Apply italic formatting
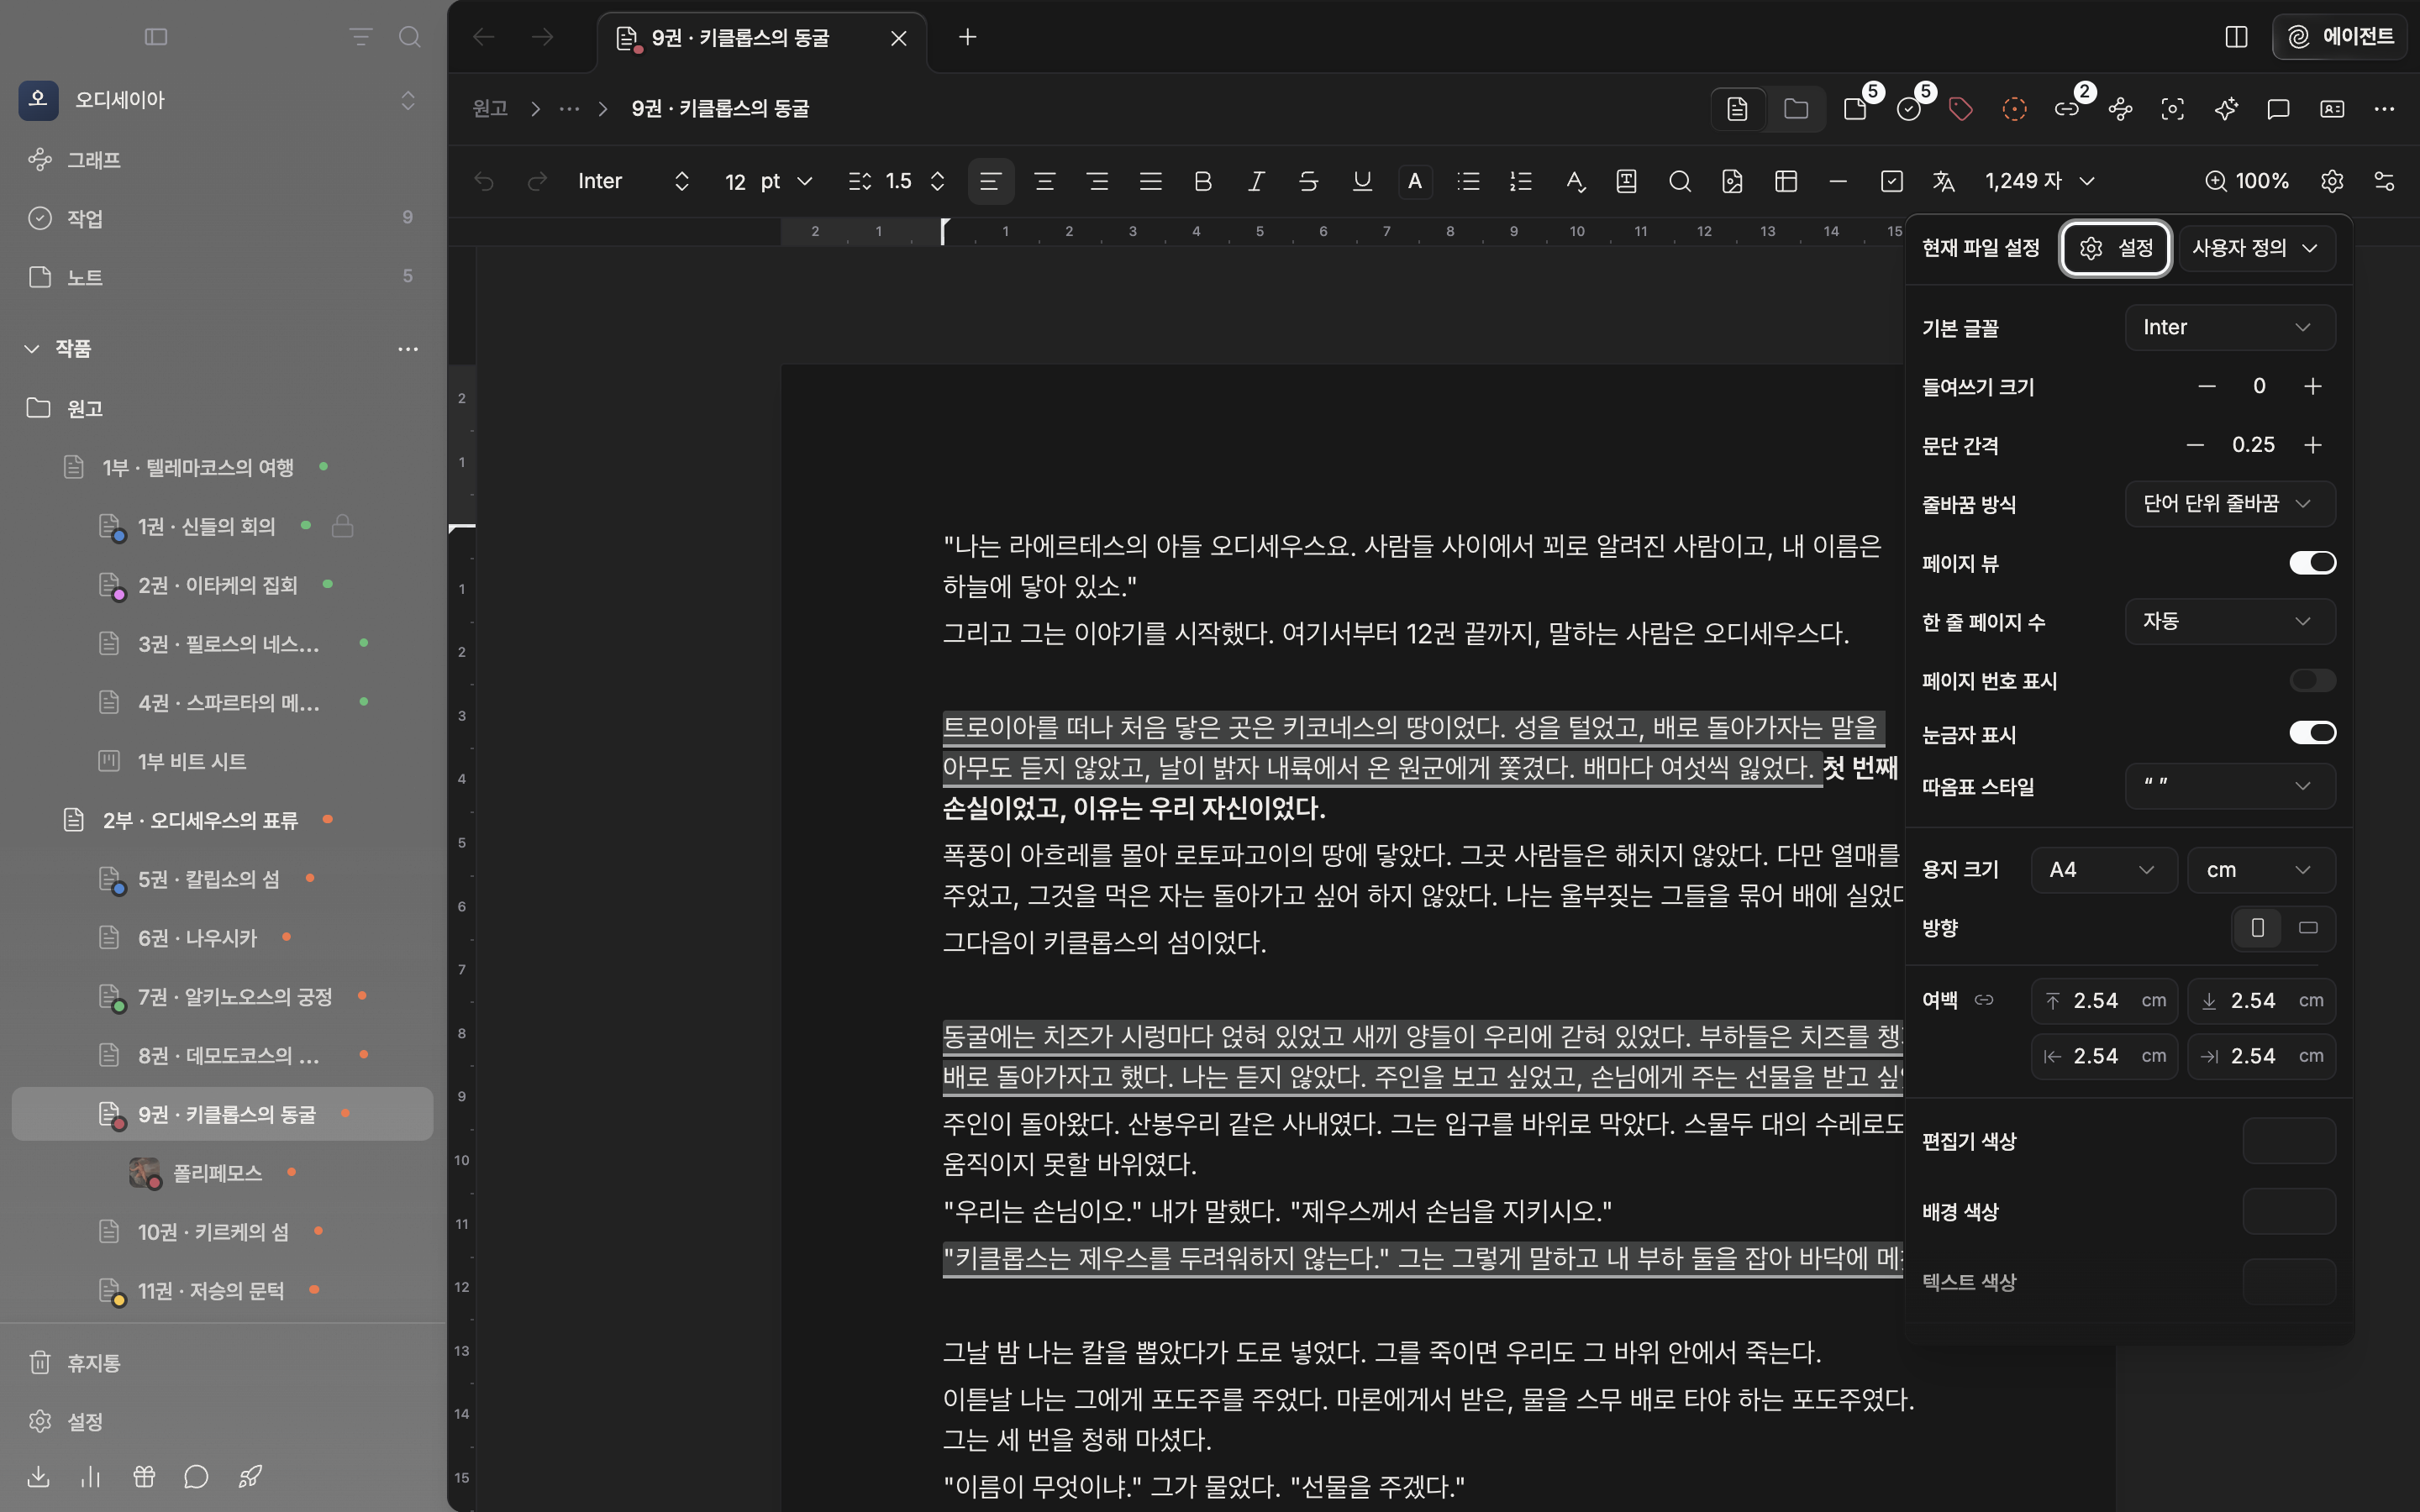The width and height of the screenshot is (2420, 1512). pyautogui.click(x=1256, y=181)
